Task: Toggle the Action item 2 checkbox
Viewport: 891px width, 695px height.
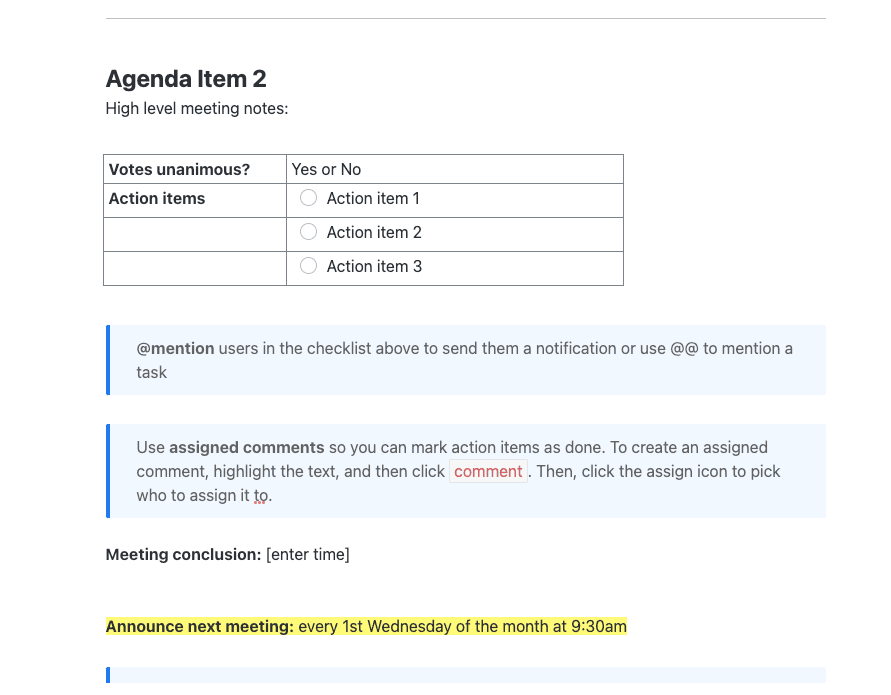Action: pos(308,232)
